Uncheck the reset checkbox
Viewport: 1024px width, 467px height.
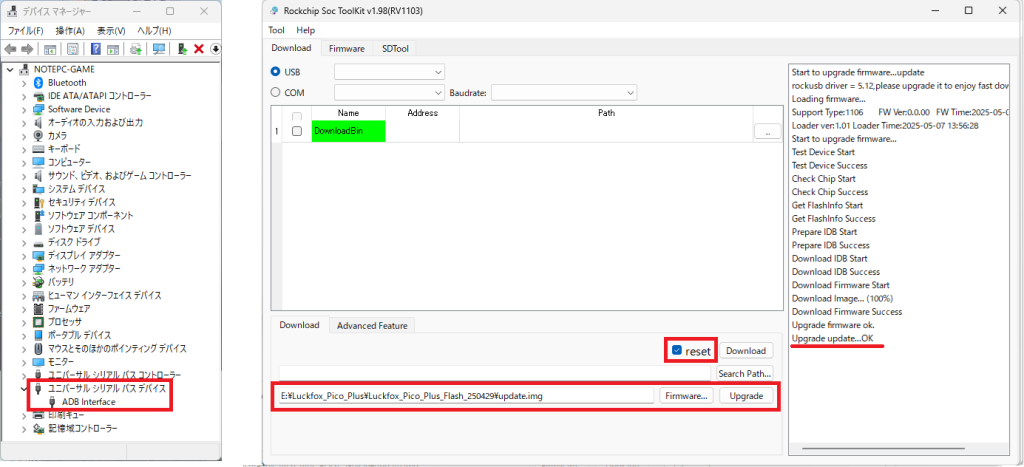(x=678, y=350)
